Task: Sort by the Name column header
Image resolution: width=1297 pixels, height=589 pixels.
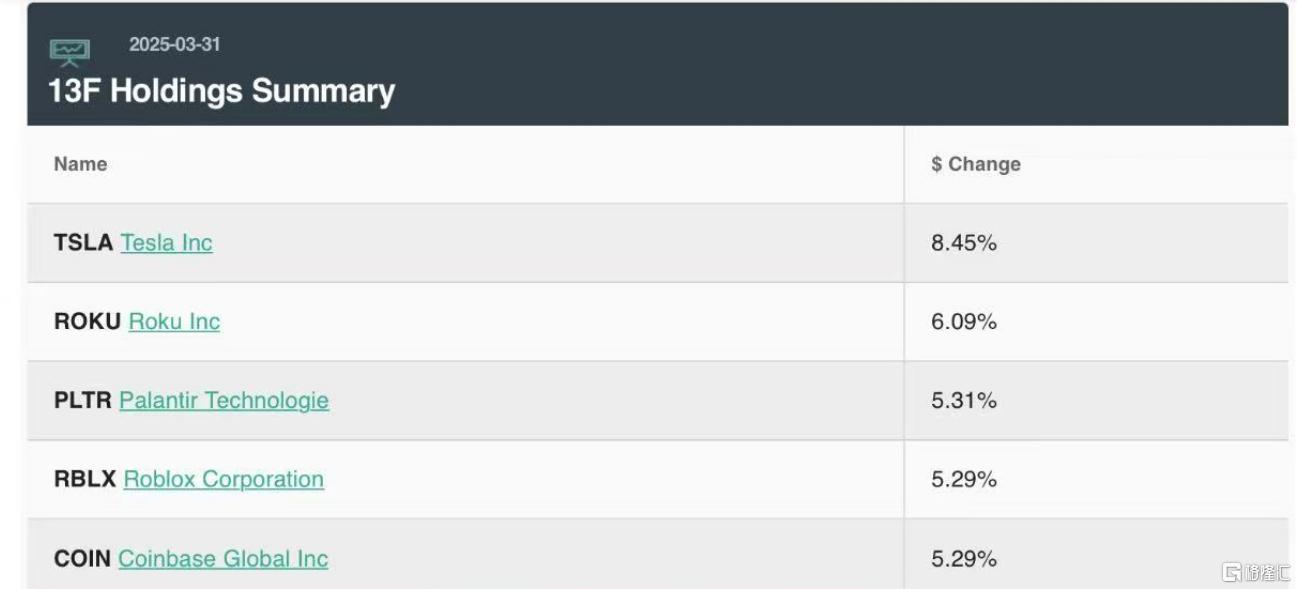Action: tap(81, 164)
